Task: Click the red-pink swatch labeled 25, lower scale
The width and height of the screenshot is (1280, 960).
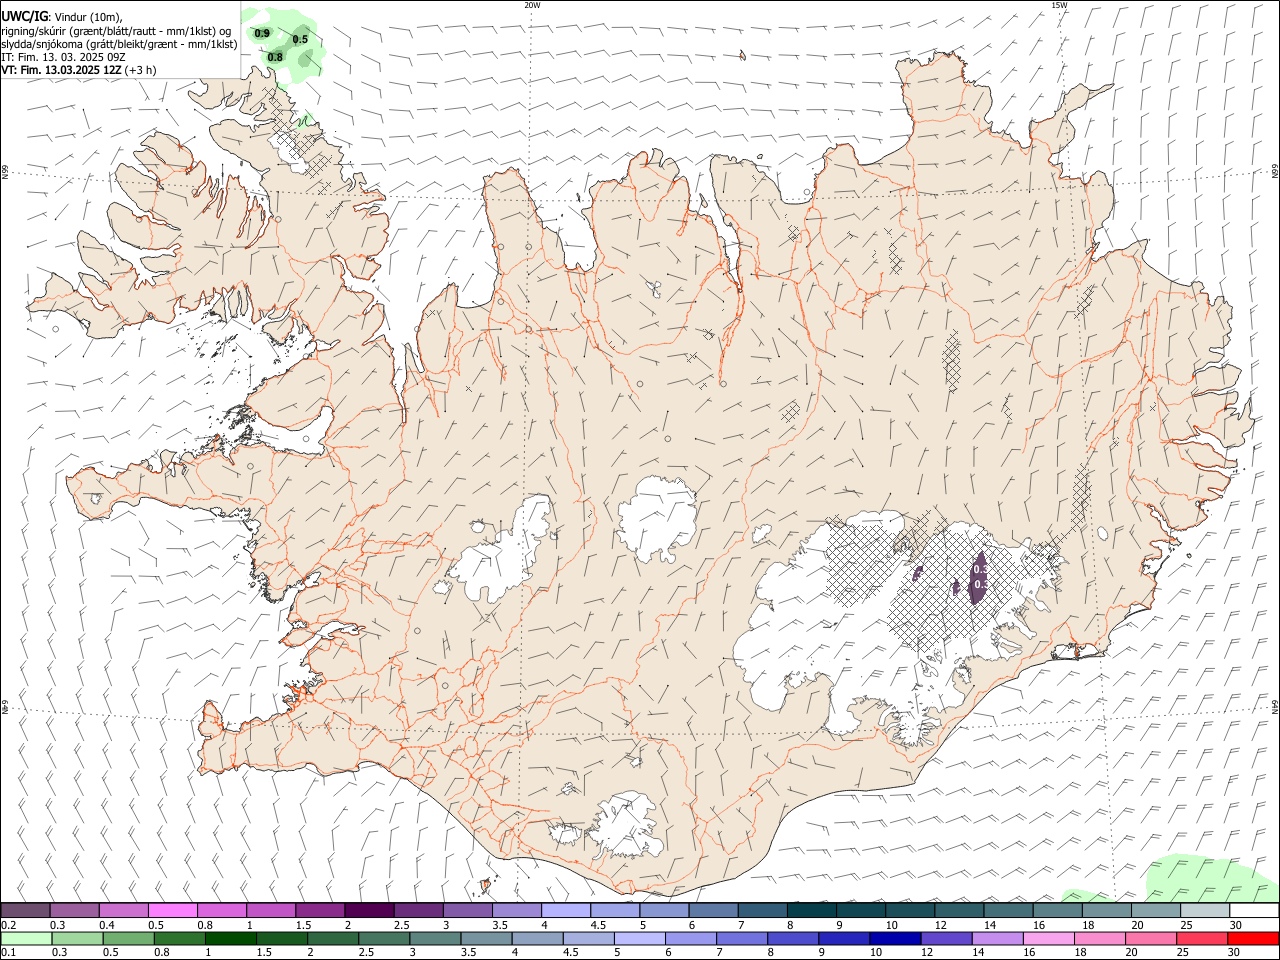Action: 1202,938
